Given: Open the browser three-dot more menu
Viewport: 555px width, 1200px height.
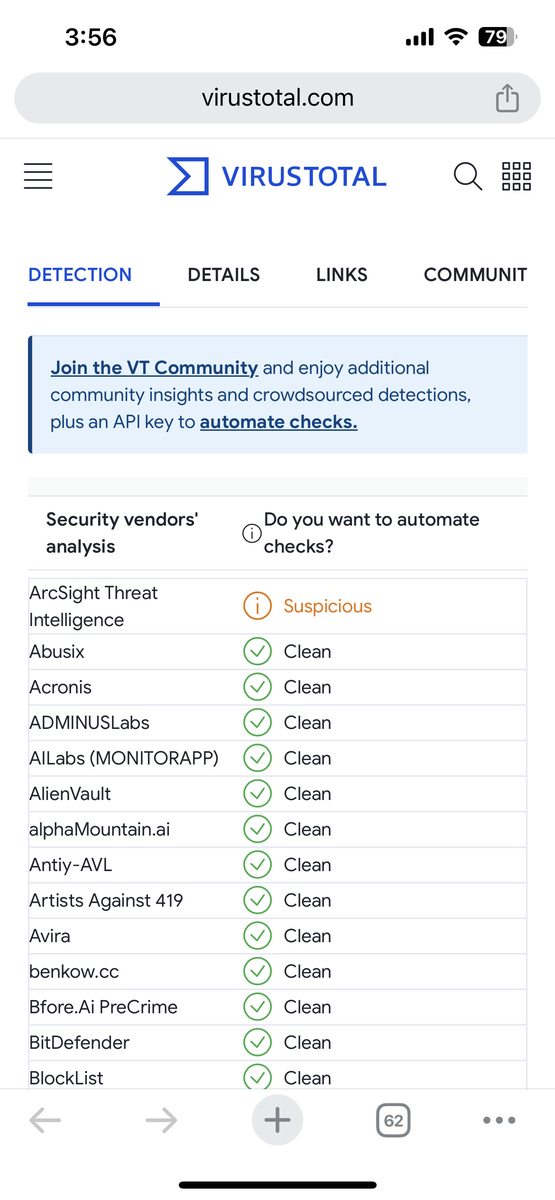Looking at the screenshot, I should tap(500, 1121).
